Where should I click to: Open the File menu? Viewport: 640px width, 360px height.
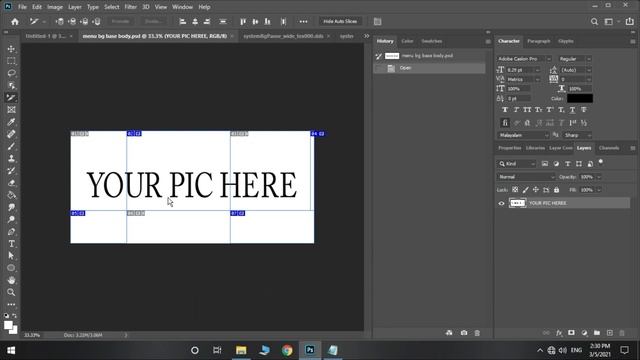pyautogui.click(x=22, y=7)
